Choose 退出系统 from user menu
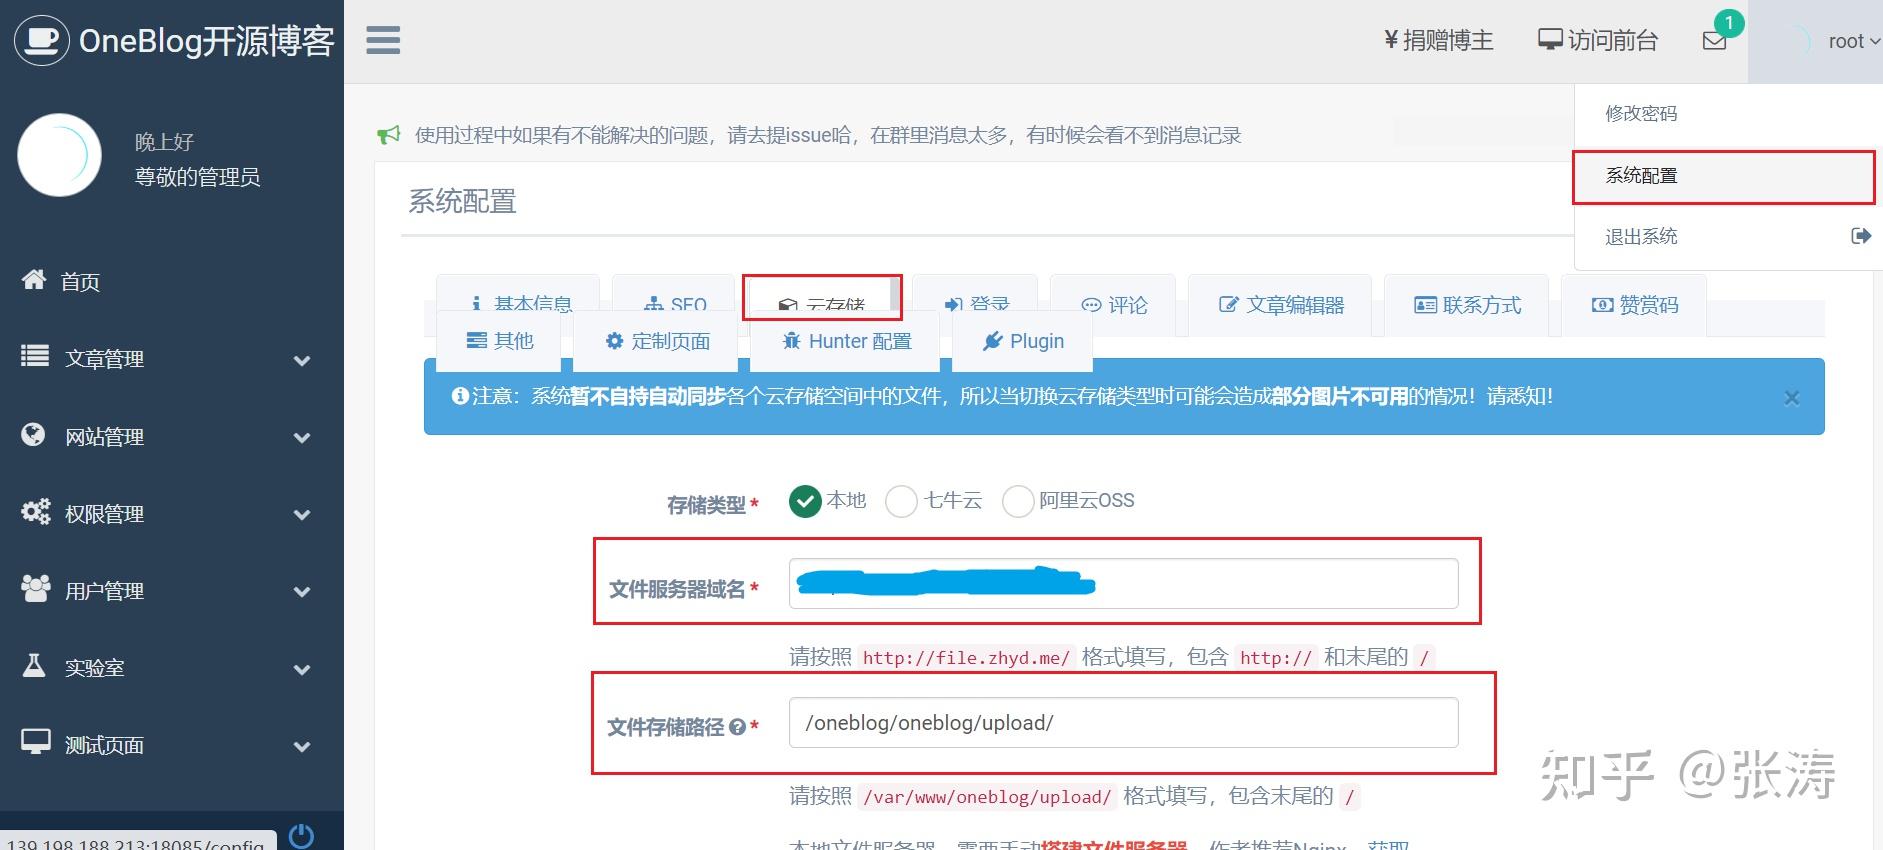The image size is (1883, 850). [1726, 237]
